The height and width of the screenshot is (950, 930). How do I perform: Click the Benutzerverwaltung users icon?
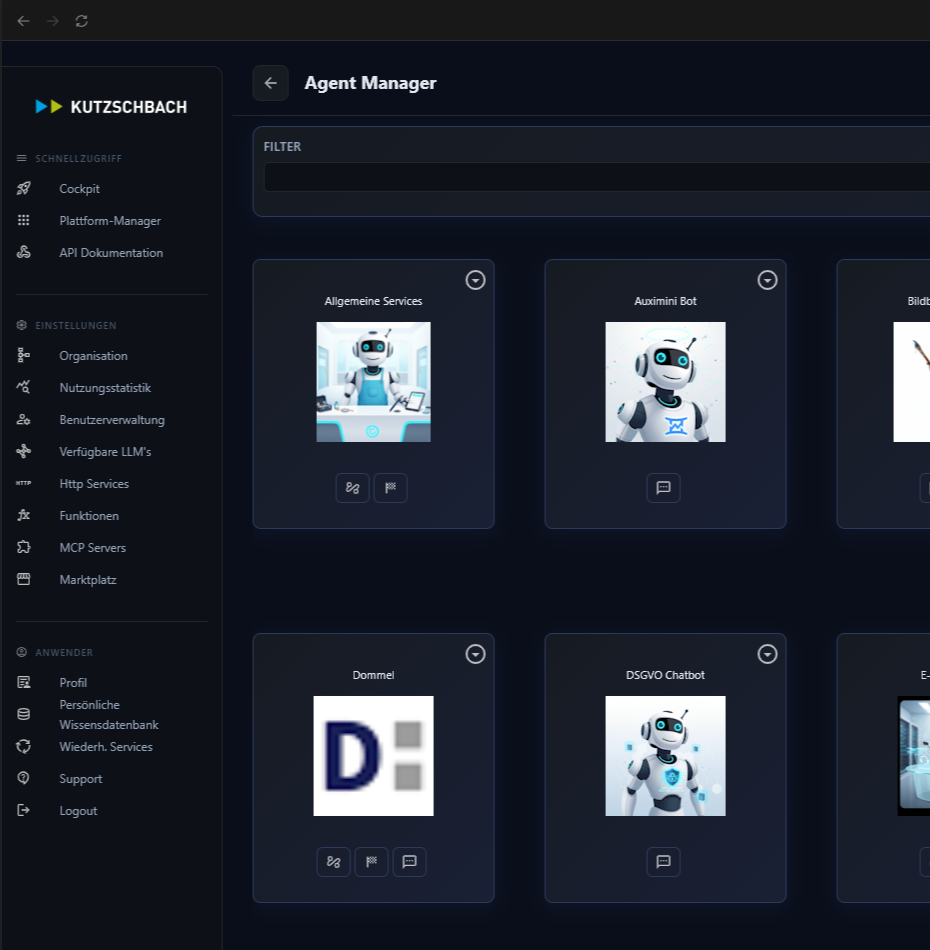(x=24, y=420)
